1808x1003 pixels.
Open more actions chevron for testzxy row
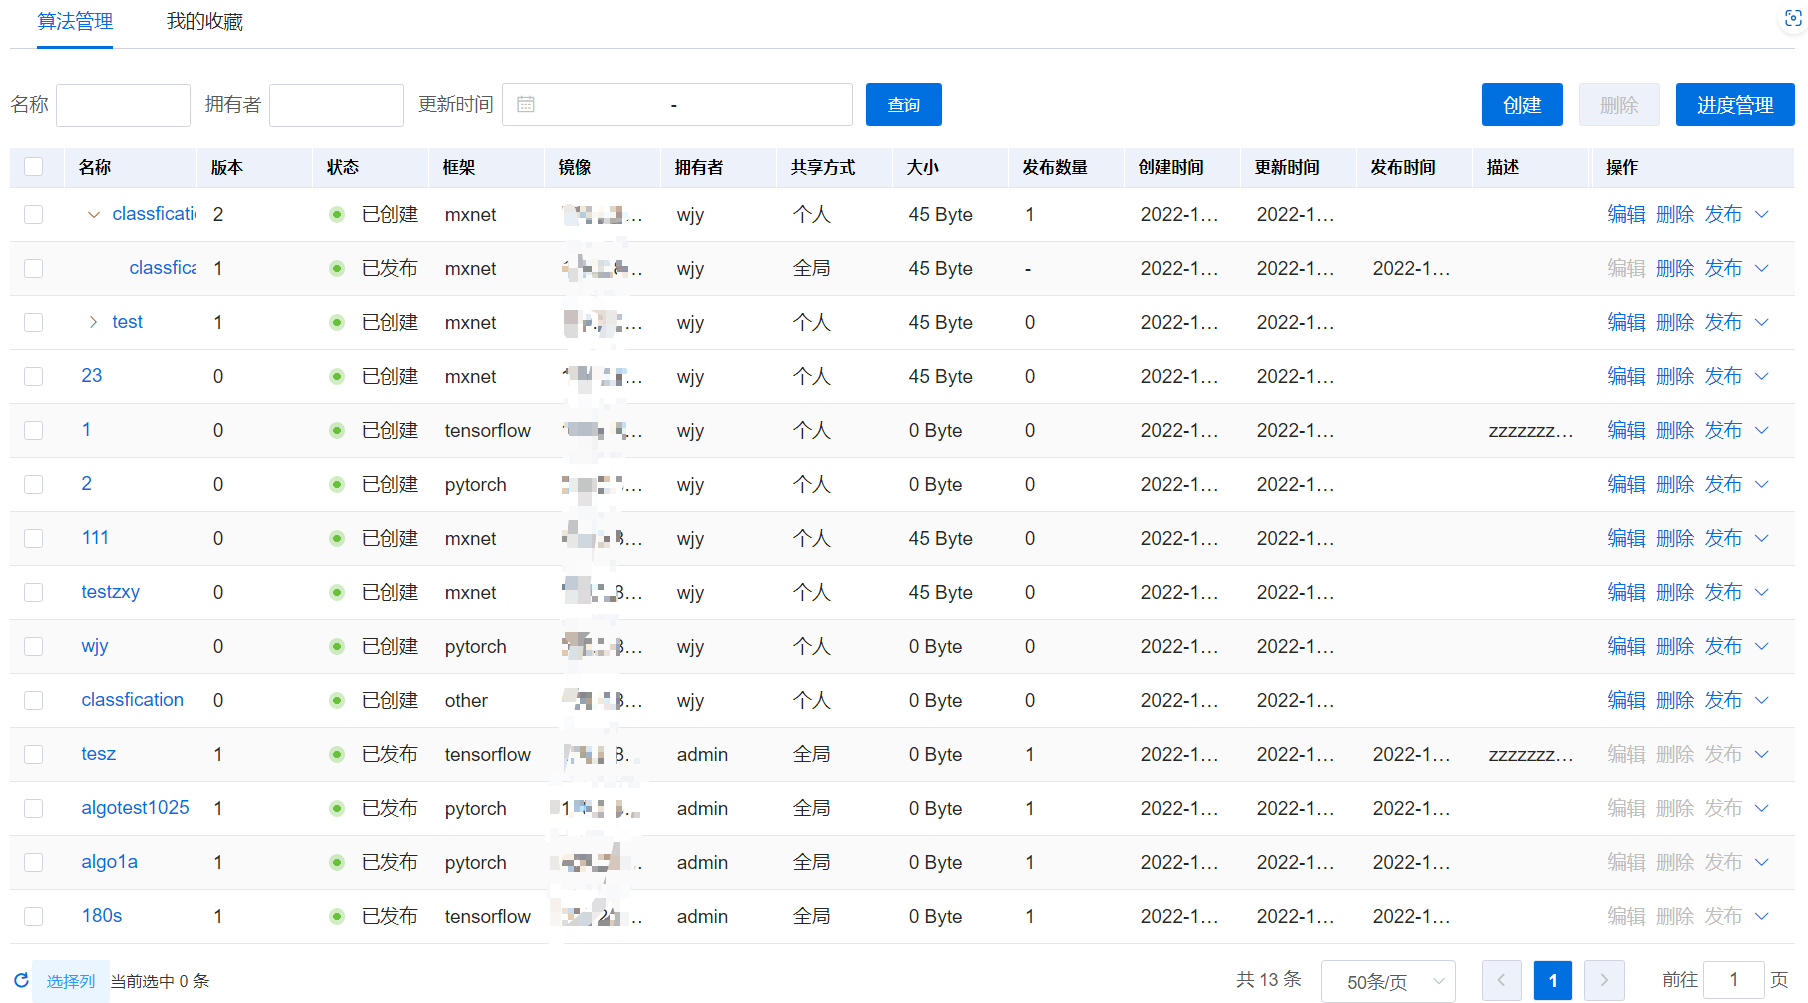[1762, 593]
